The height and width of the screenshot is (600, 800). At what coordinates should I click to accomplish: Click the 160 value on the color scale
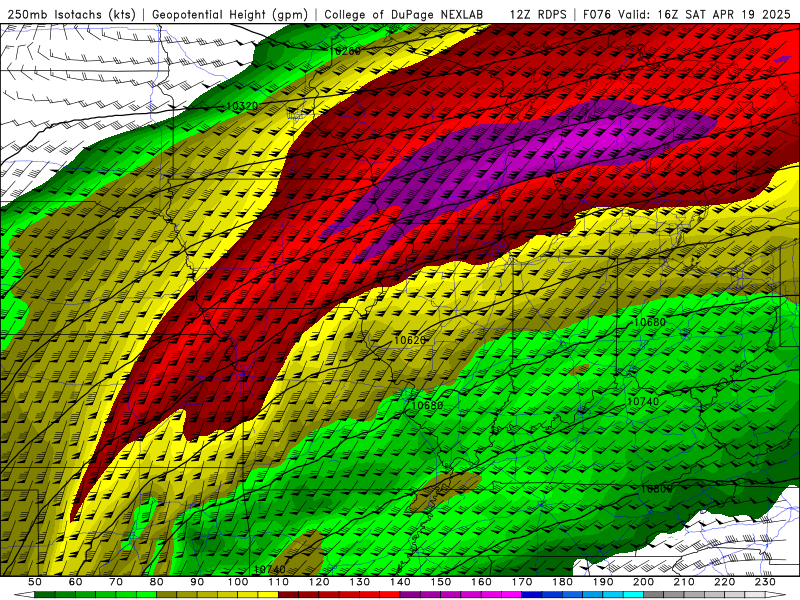[x=481, y=582]
